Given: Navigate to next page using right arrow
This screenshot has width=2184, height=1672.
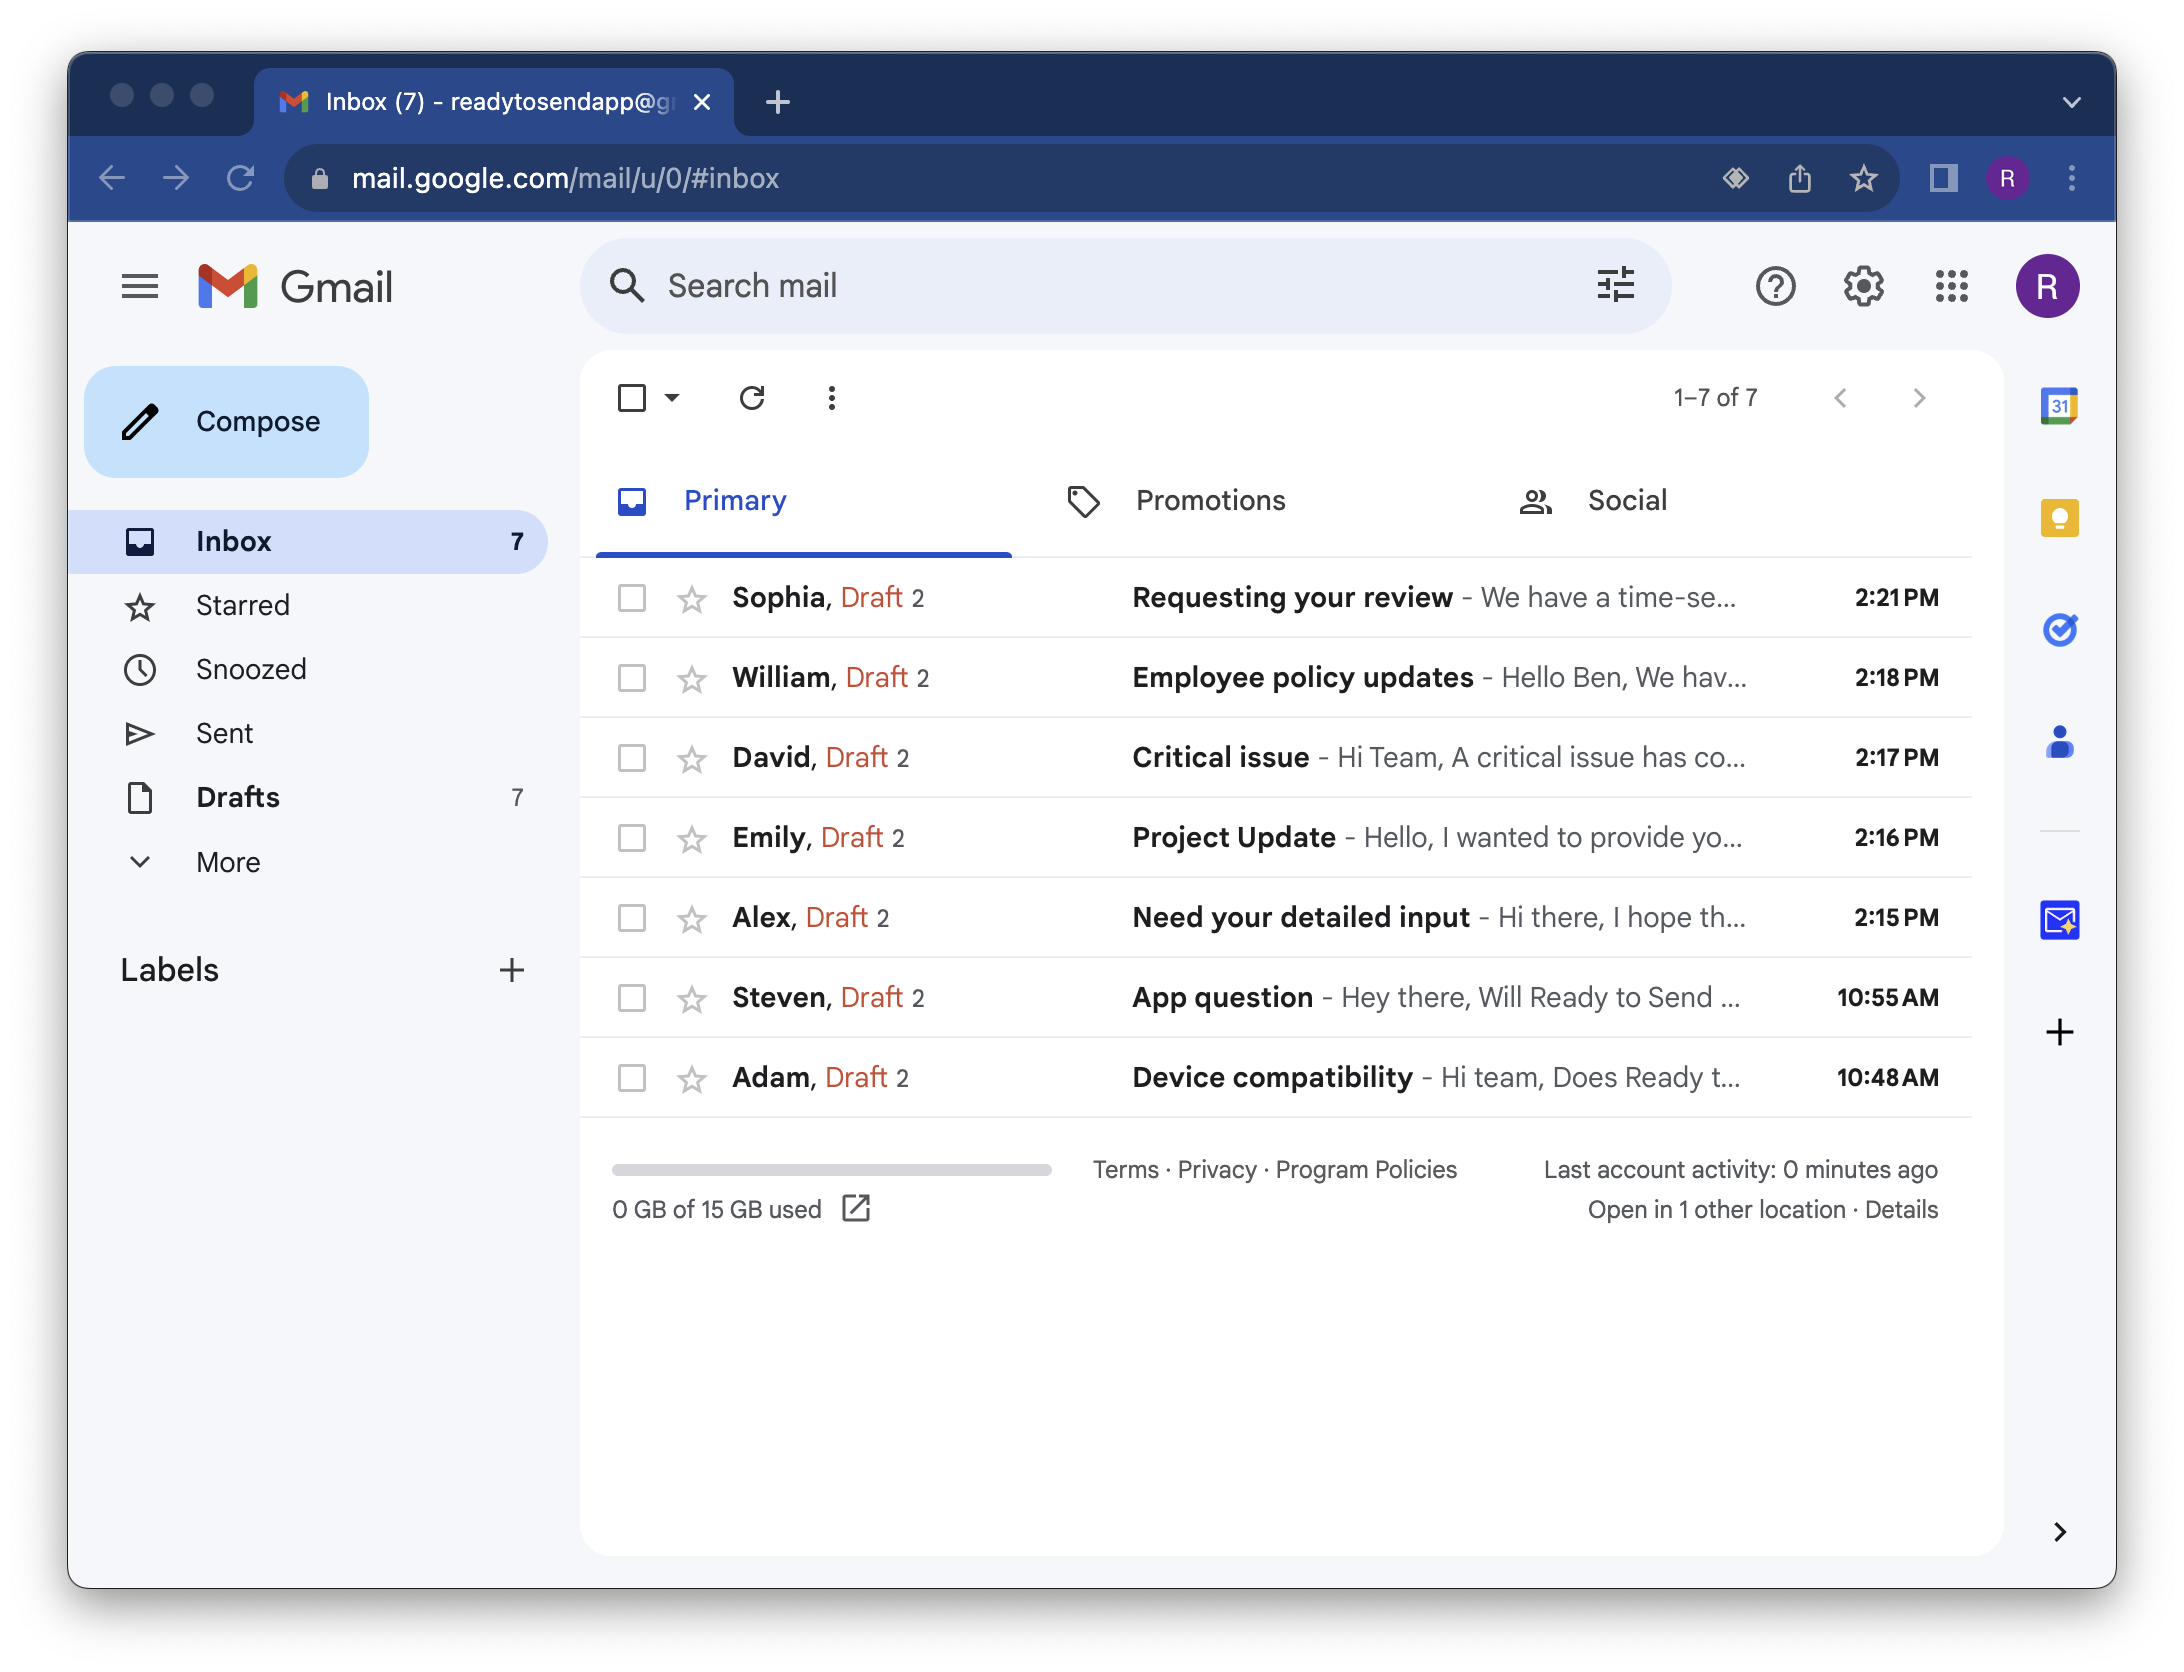Looking at the screenshot, I should [x=1921, y=397].
